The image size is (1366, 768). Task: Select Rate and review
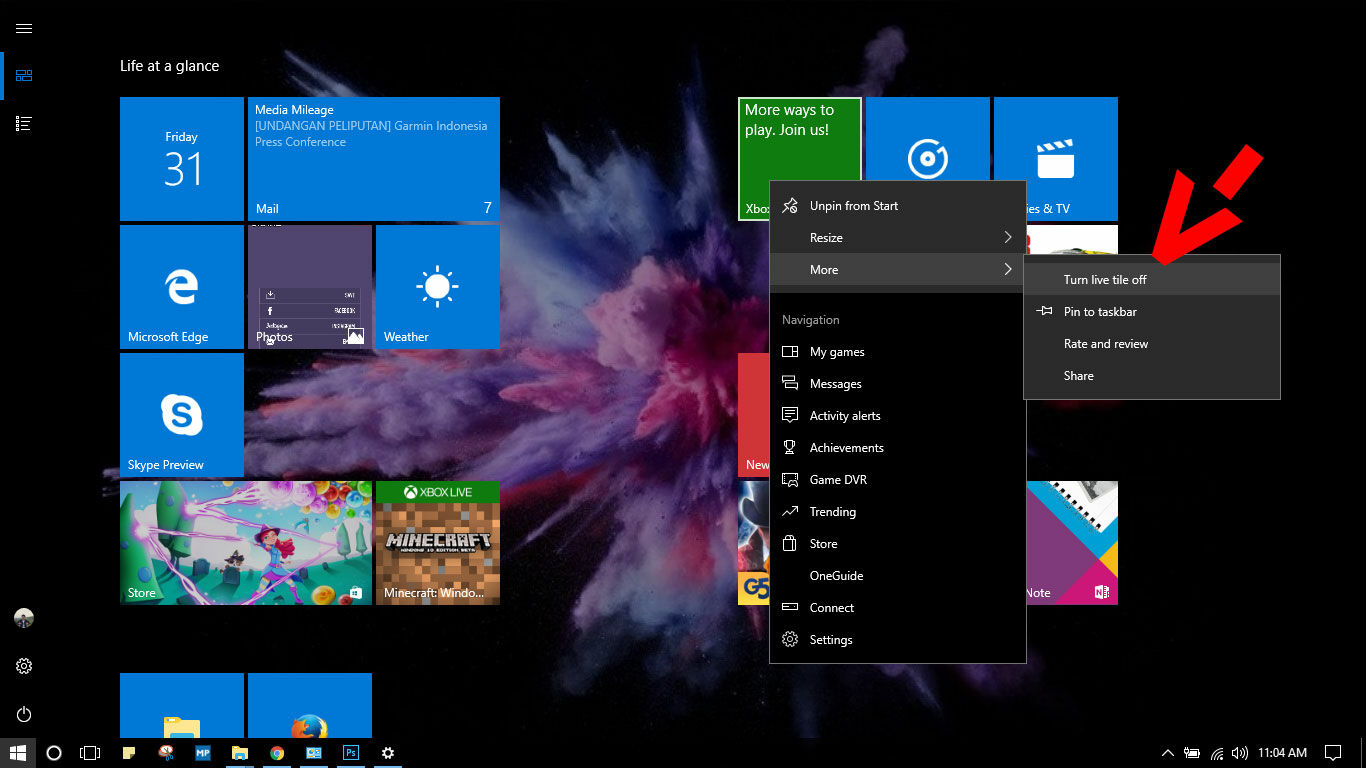click(1152, 344)
